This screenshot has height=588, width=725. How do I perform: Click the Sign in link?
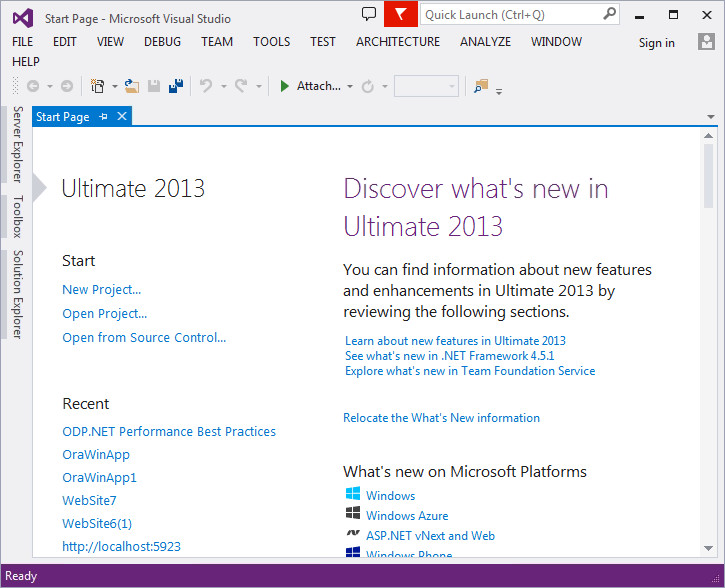(x=657, y=43)
